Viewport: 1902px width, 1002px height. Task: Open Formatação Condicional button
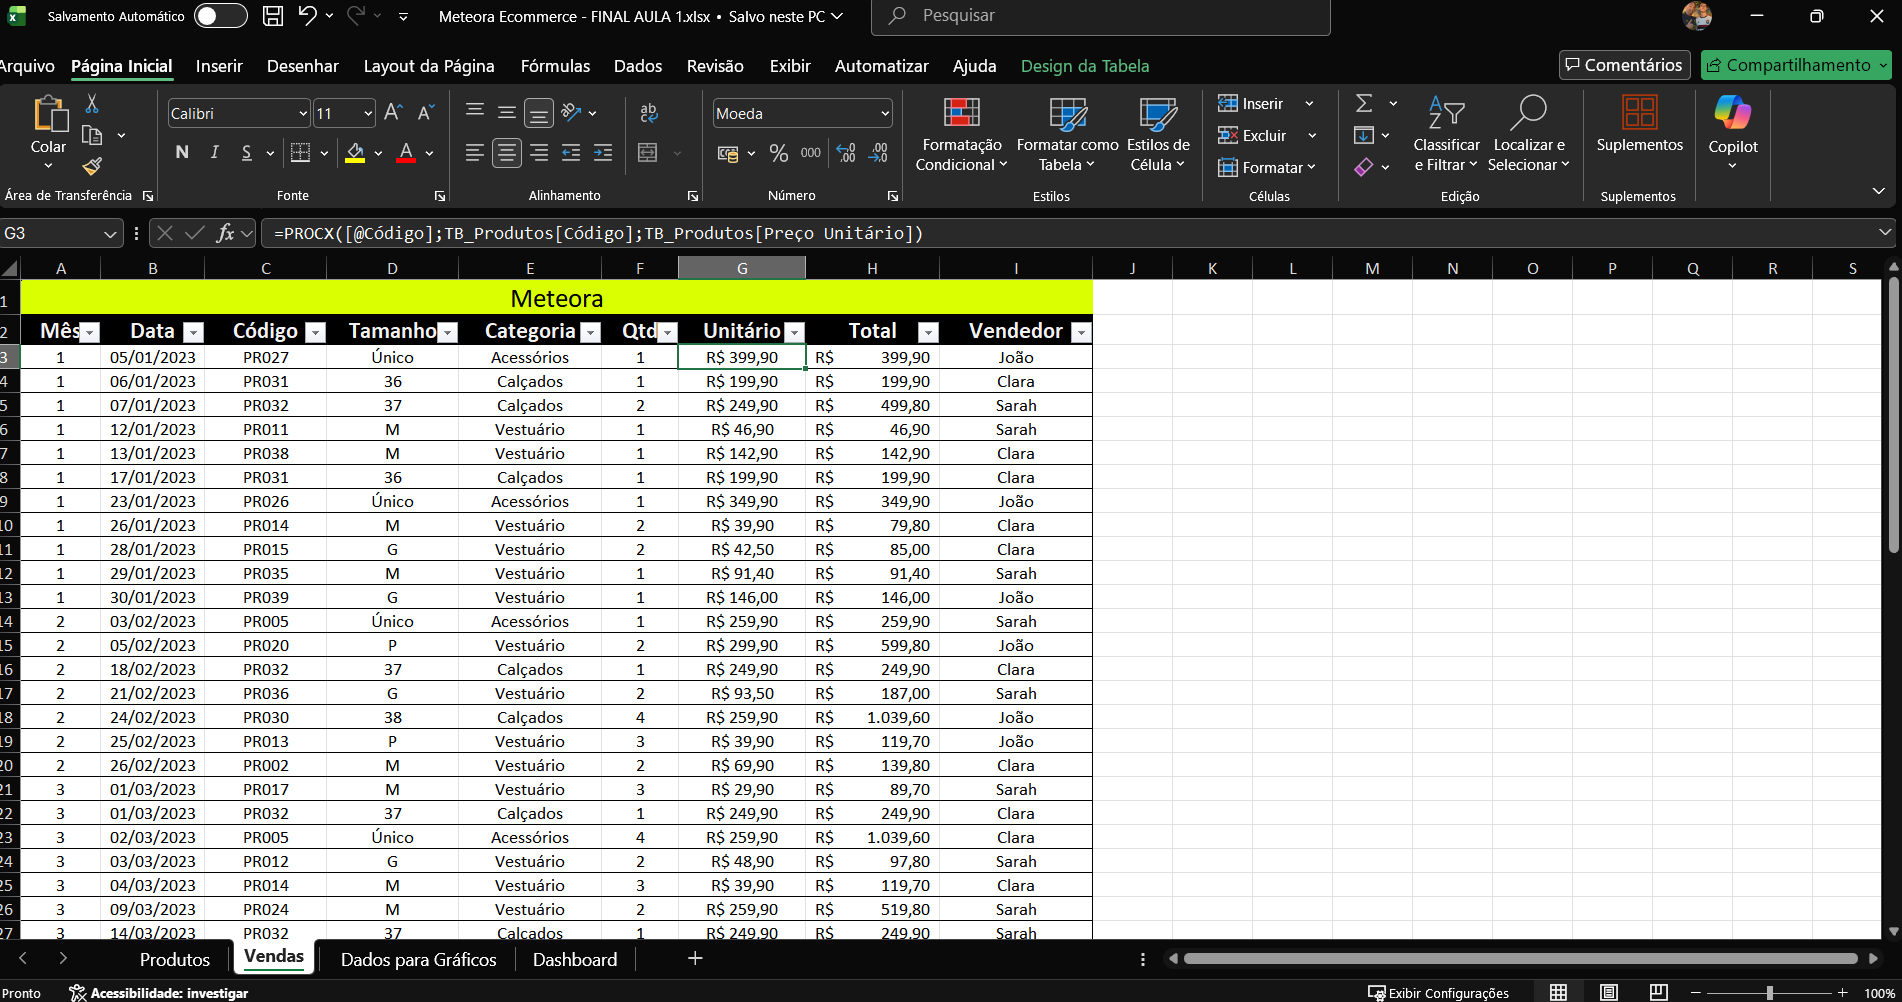[961, 134]
